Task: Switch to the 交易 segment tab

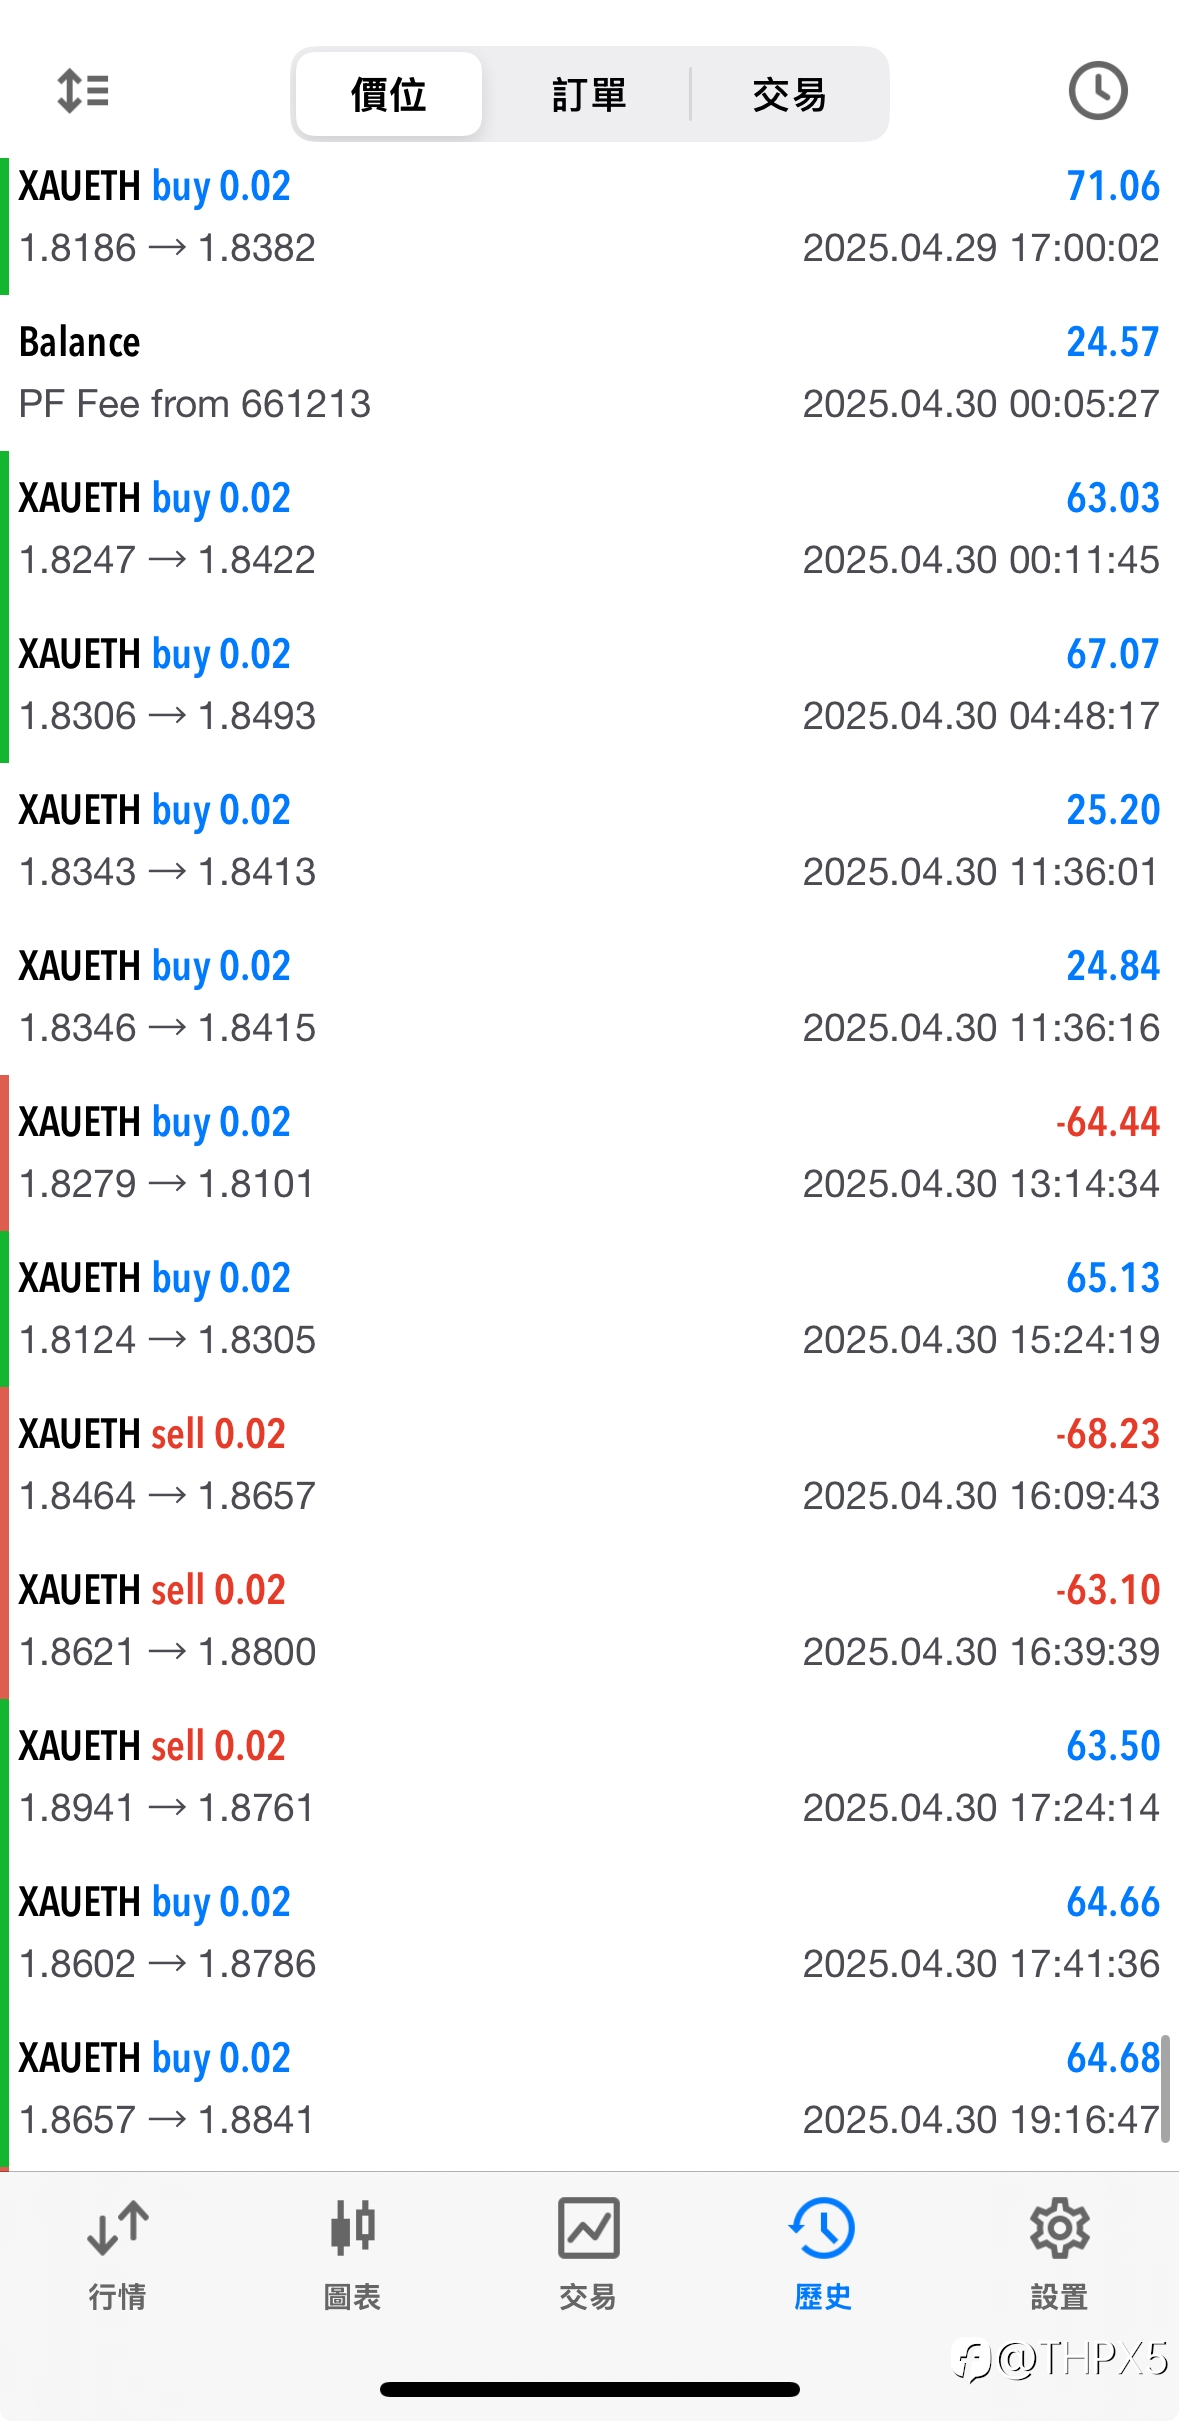Action: (789, 95)
